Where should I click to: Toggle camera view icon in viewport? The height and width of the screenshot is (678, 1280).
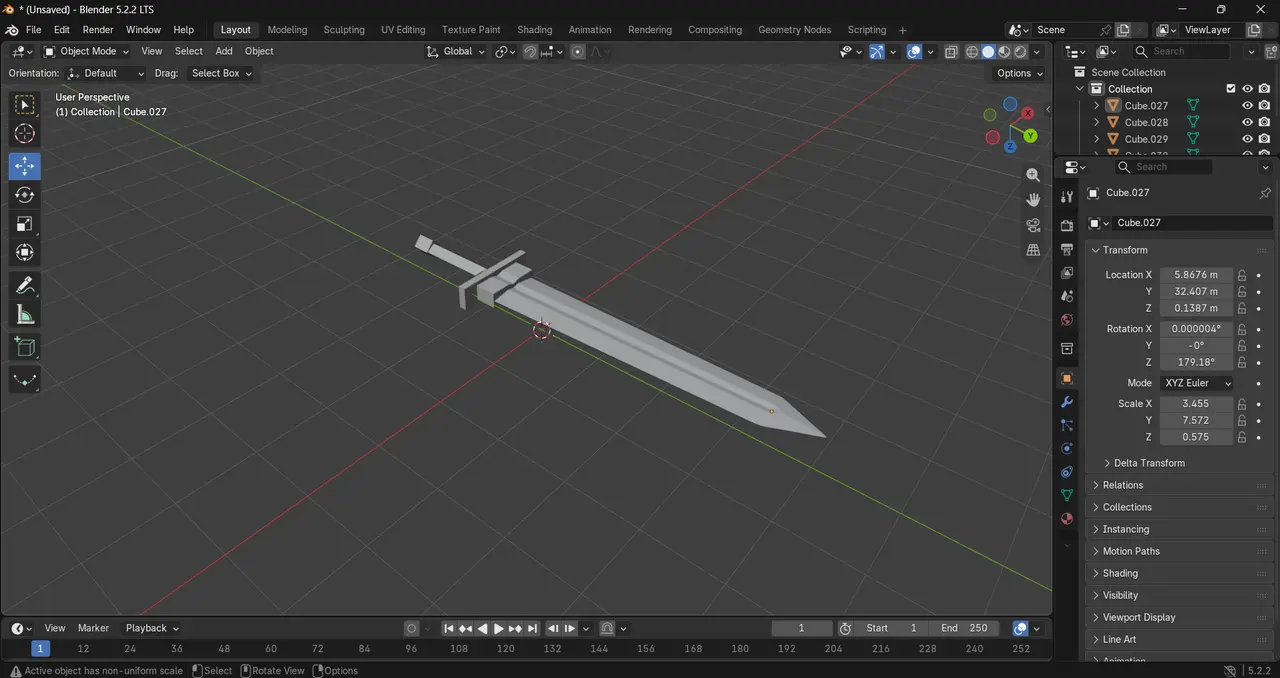[1033, 225]
